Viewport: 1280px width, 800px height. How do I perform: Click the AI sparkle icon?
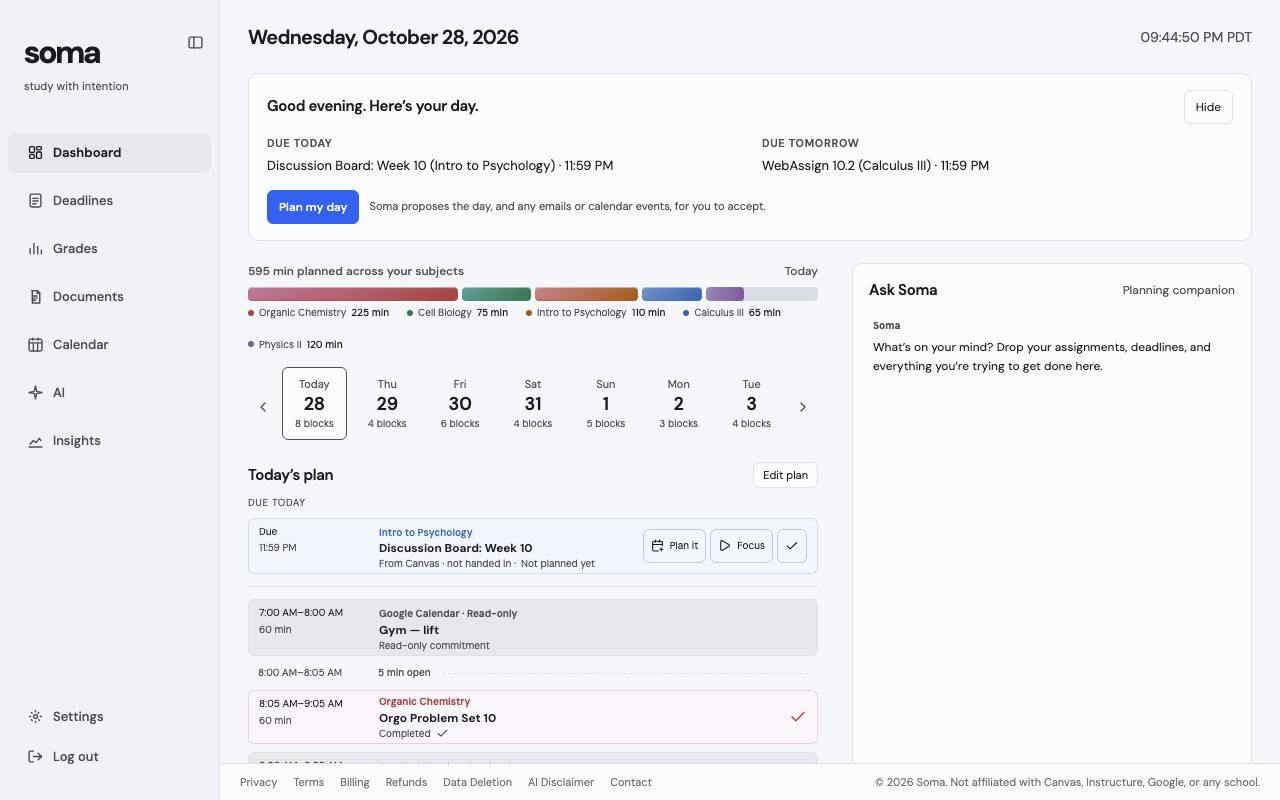click(35, 393)
